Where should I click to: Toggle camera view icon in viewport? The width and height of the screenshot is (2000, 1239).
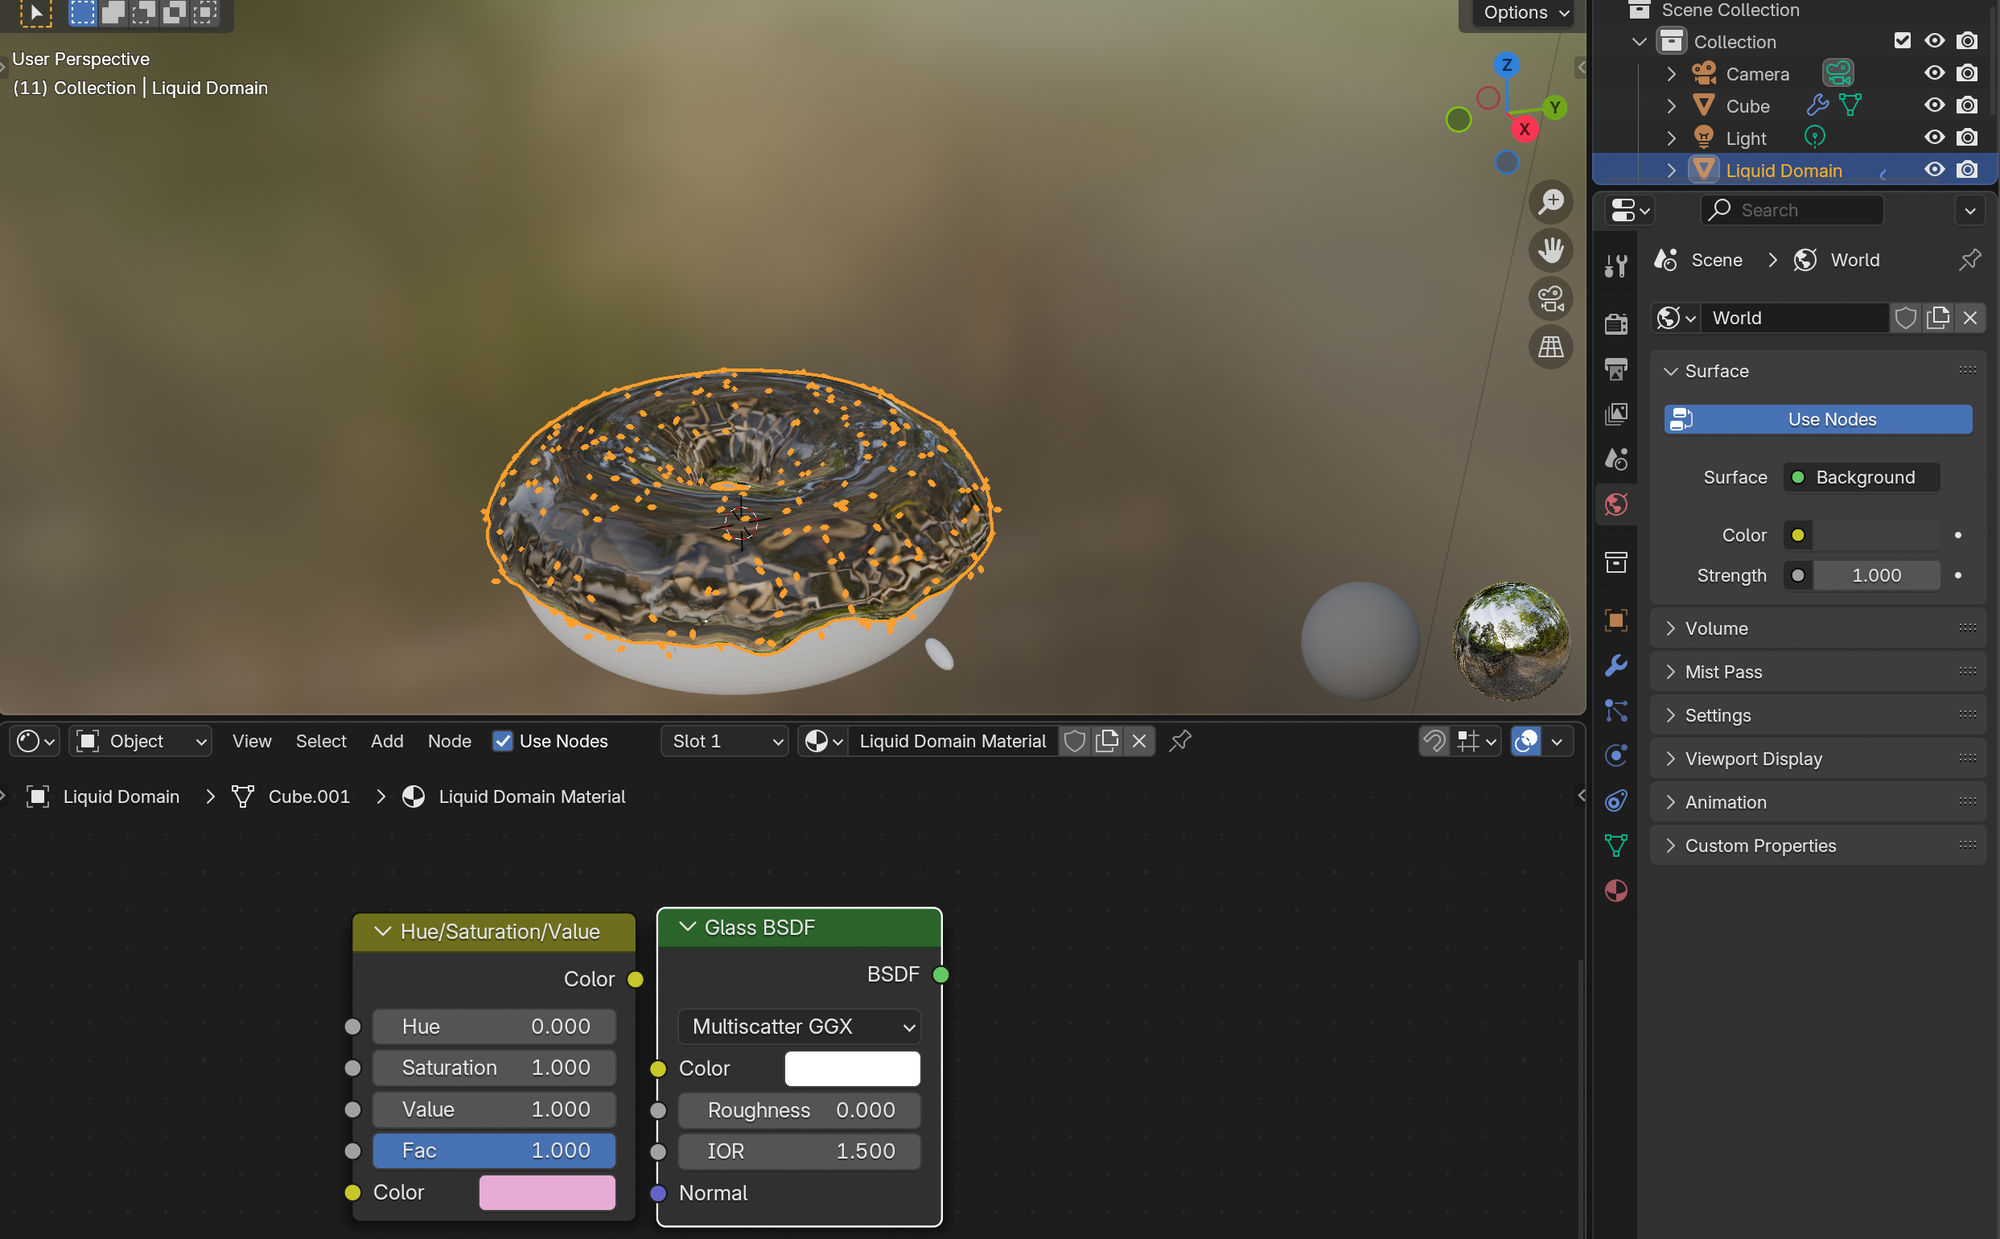coord(1551,298)
